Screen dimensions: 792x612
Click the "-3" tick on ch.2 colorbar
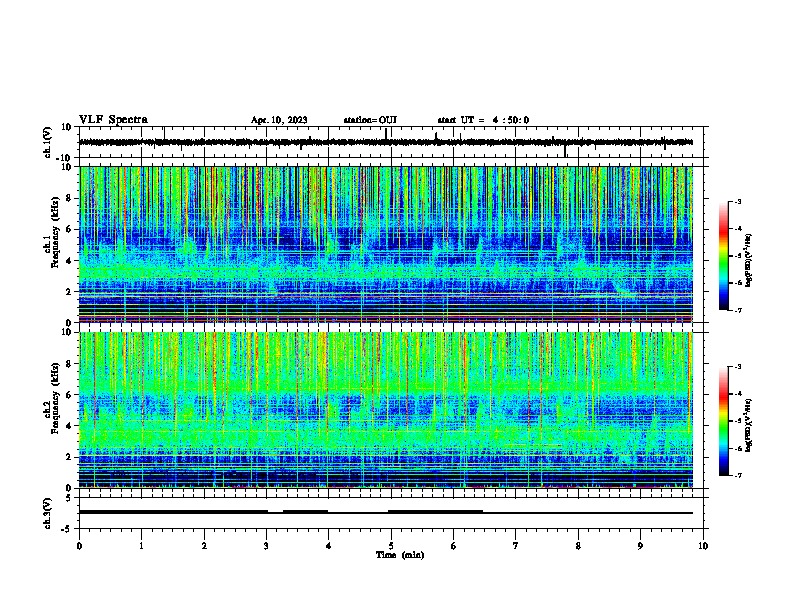[737, 367]
